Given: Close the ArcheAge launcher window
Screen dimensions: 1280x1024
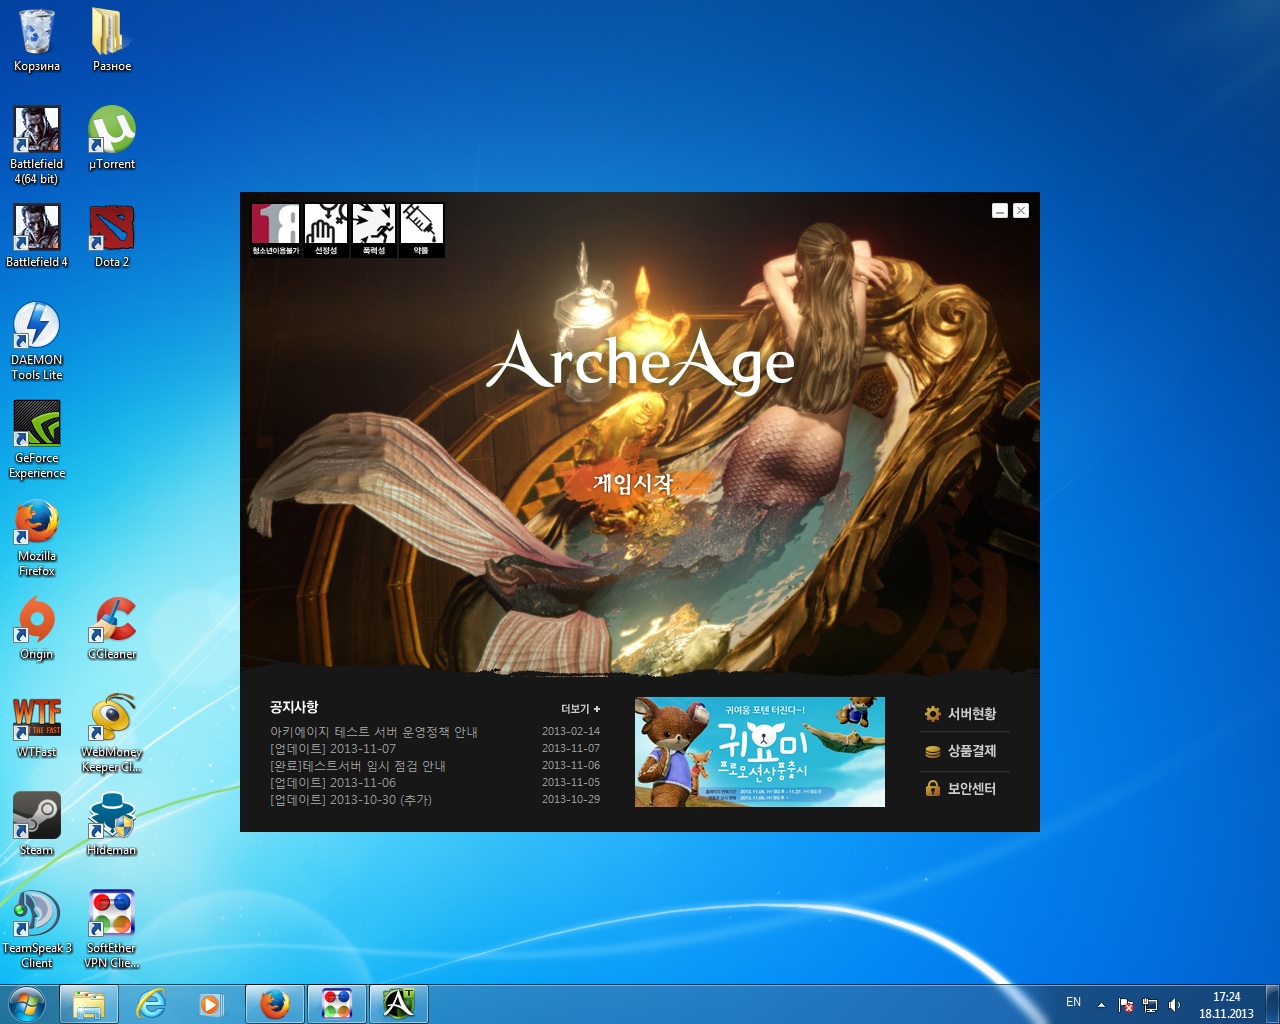Looking at the screenshot, I should [1021, 211].
